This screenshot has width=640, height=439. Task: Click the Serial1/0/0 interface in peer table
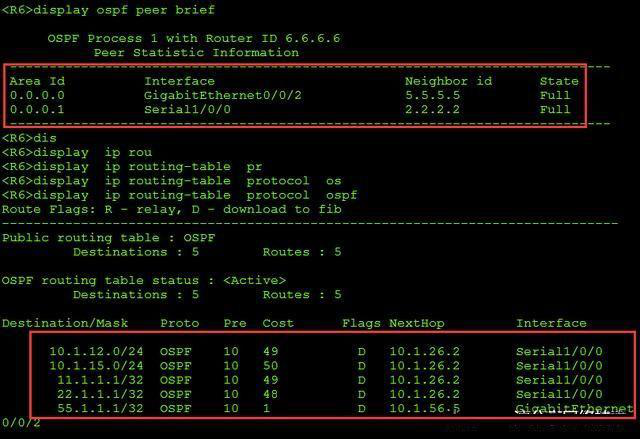click(x=187, y=109)
